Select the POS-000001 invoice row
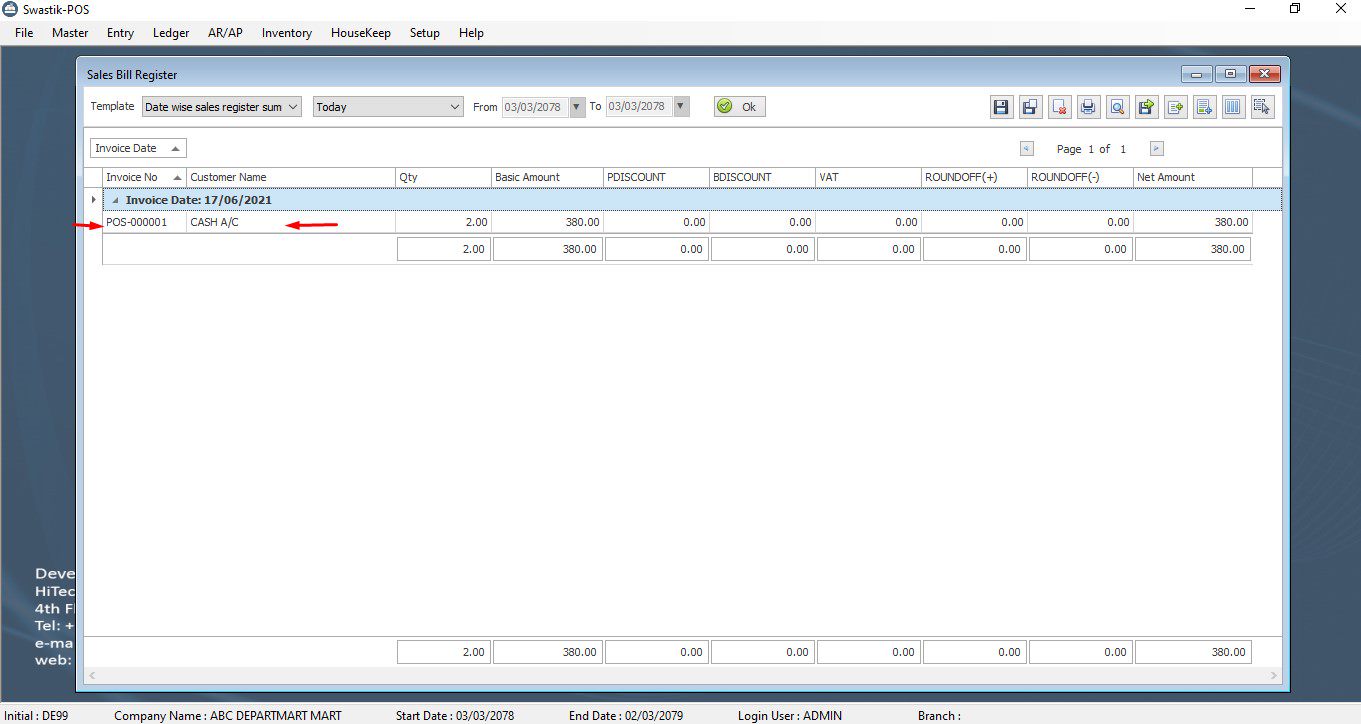This screenshot has width=1361, height=724. [x=137, y=222]
